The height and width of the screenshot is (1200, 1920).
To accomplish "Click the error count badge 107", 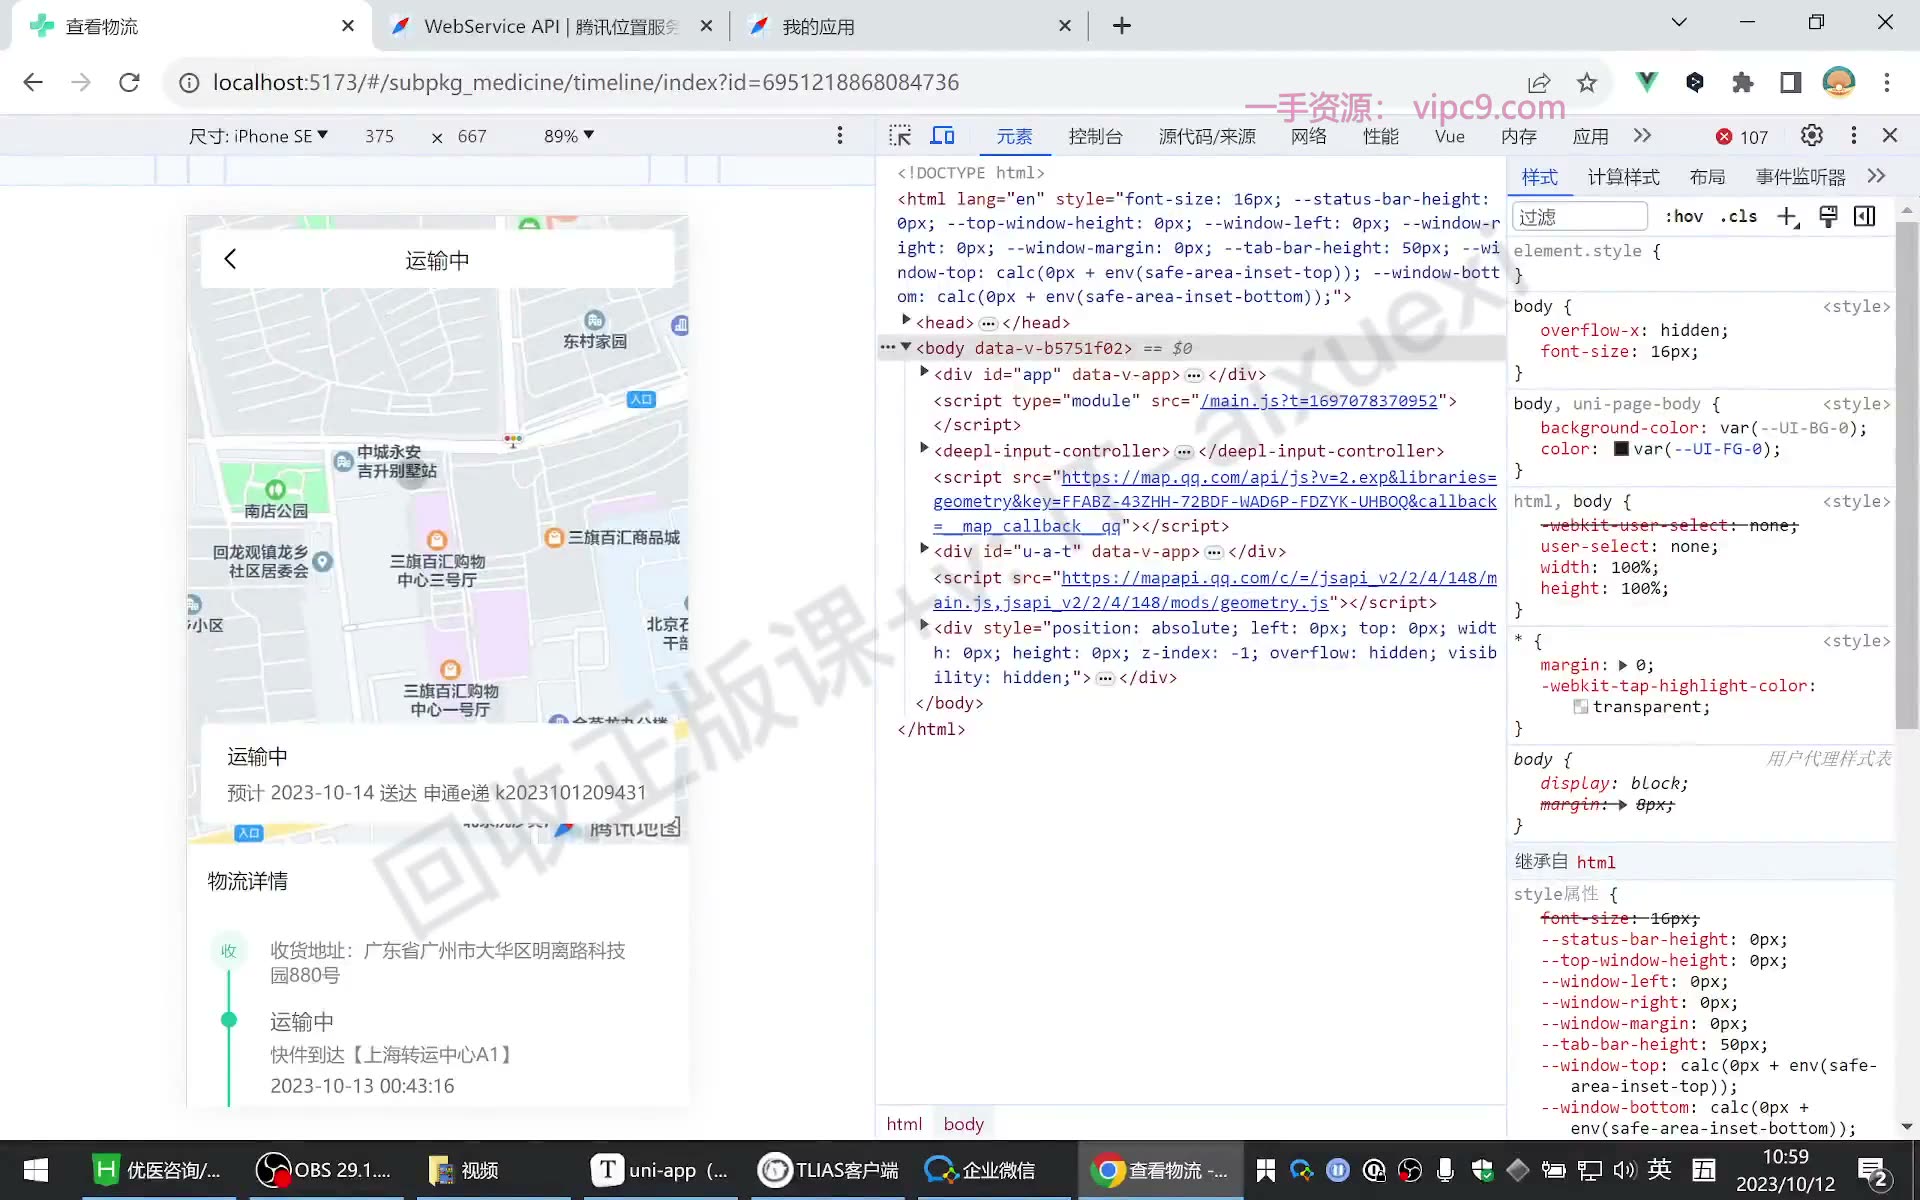I will point(1742,137).
